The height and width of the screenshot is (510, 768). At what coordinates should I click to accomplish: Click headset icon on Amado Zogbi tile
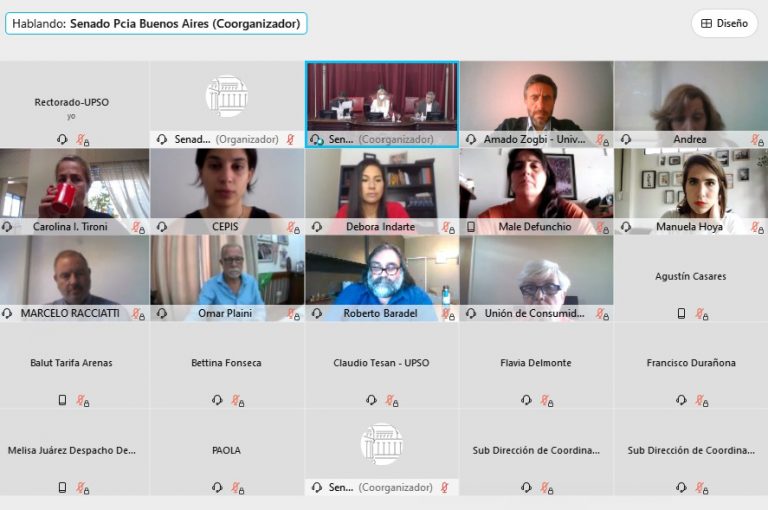tap(471, 140)
